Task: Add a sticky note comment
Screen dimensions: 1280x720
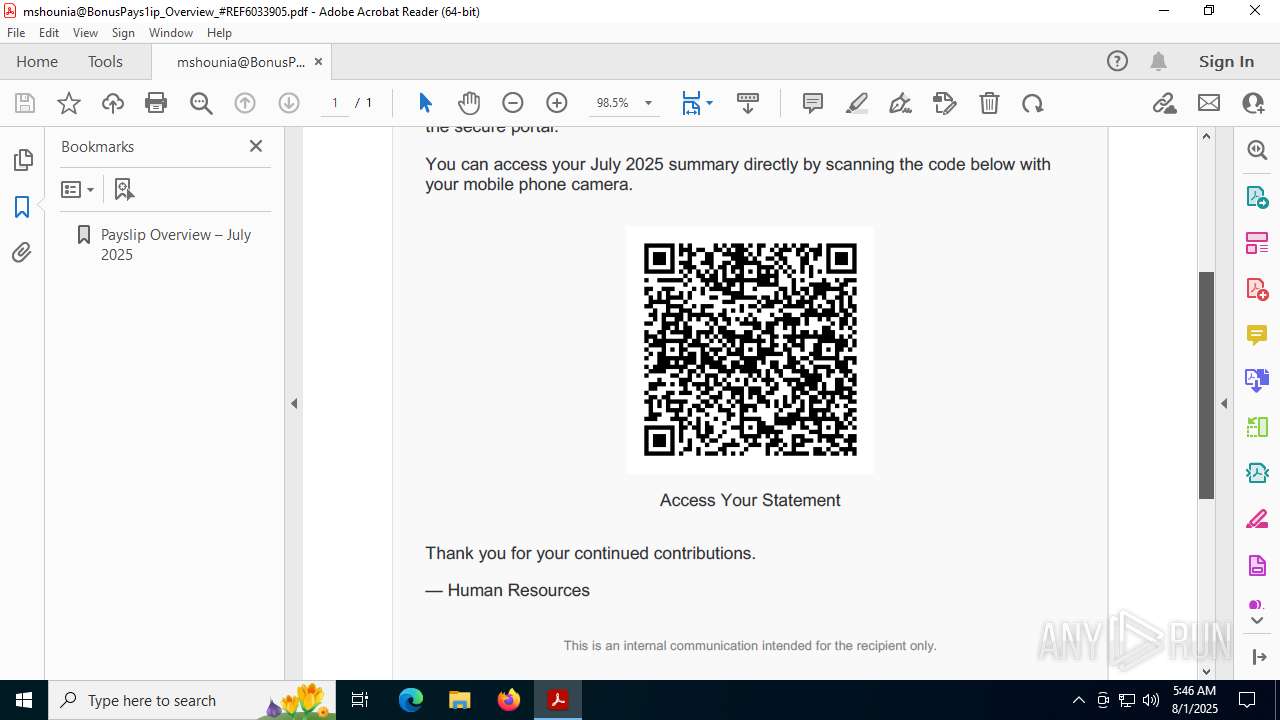Action: tap(813, 103)
